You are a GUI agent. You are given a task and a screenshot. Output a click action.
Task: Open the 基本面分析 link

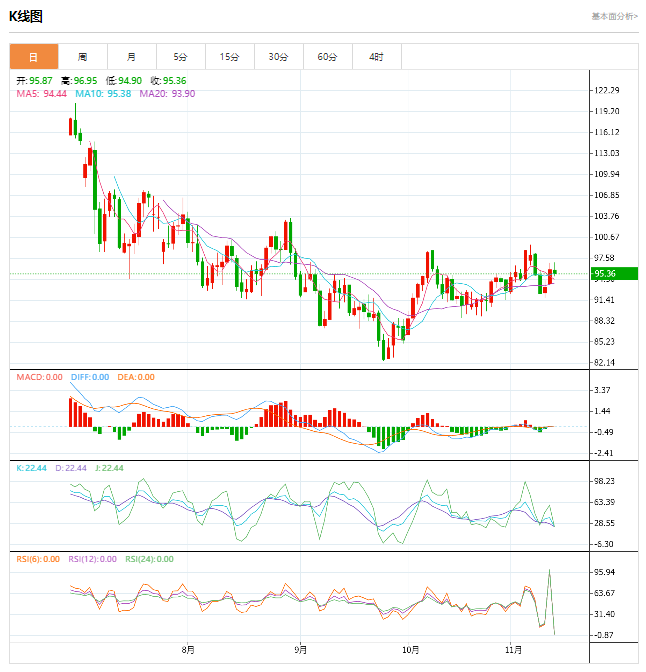click(x=614, y=16)
